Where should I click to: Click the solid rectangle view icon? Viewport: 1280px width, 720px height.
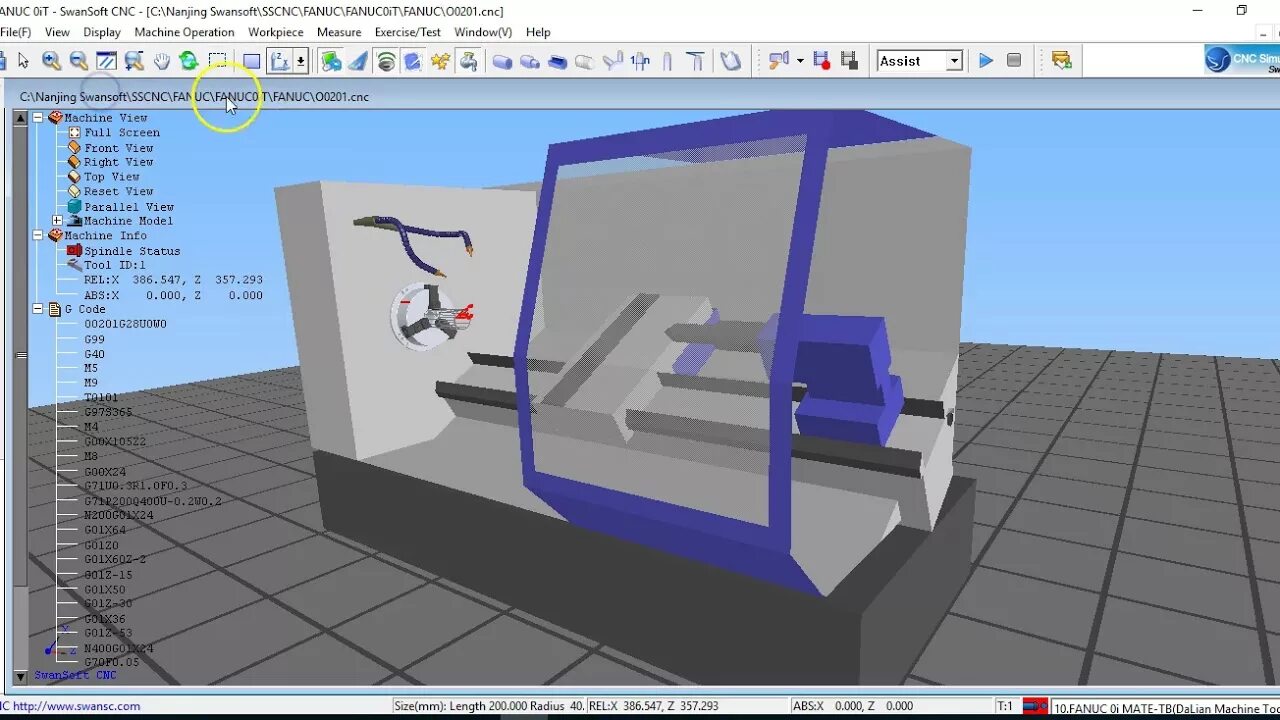coord(251,61)
